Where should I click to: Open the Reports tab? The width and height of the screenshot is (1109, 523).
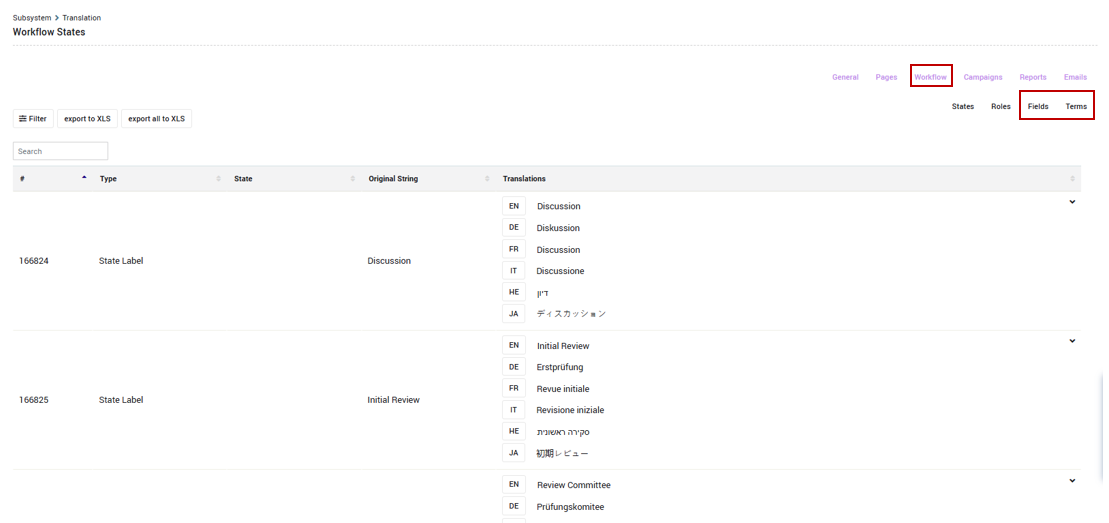[x=1033, y=77]
